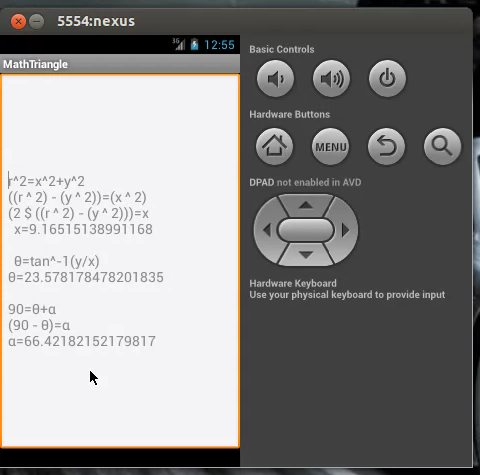Open the hardware MENU button
The width and height of the screenshot is (480, 475).
tap(331, 146)
